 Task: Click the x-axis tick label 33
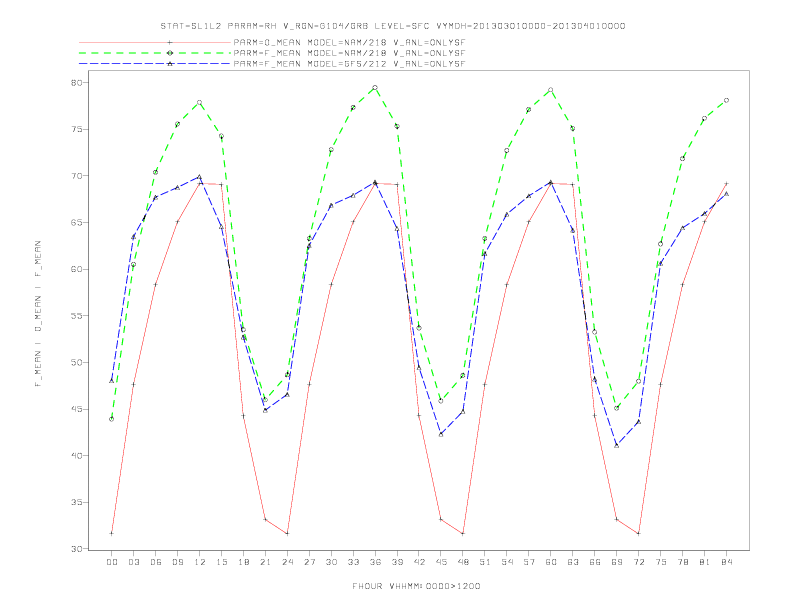(x=353, y=562)
